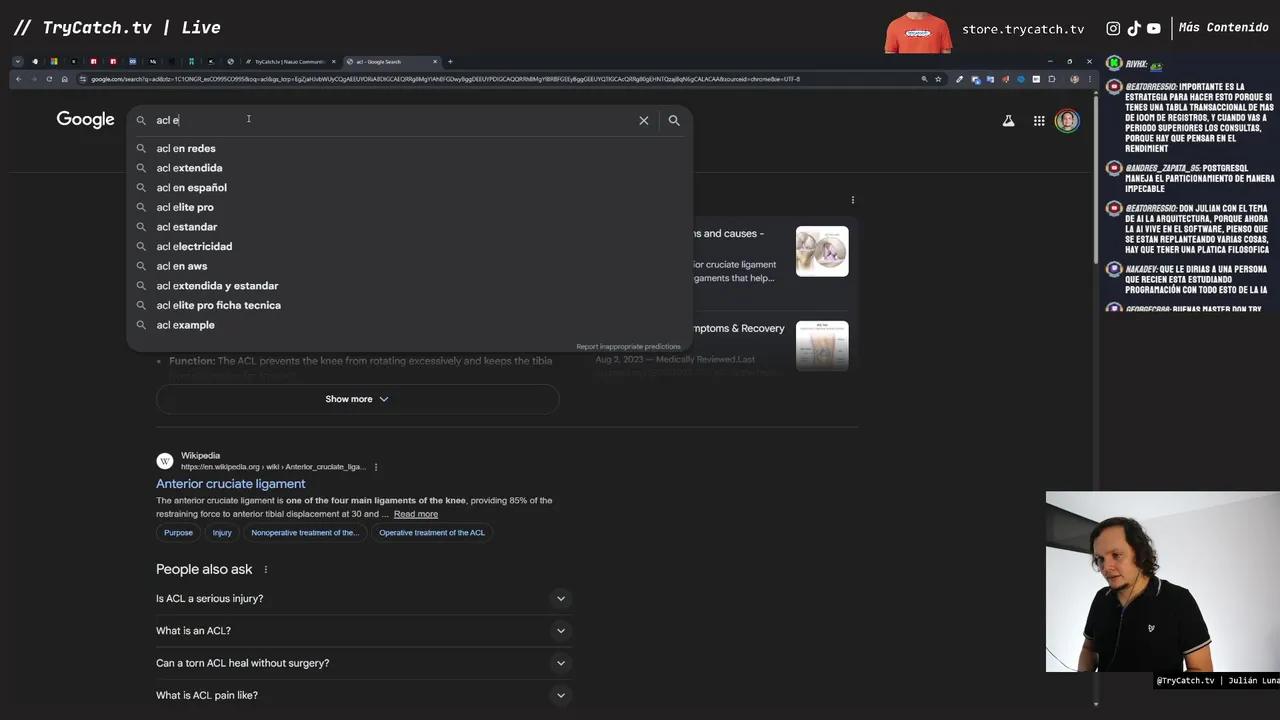Open the YouTube icon in the header

click(x=1154, y=29)
